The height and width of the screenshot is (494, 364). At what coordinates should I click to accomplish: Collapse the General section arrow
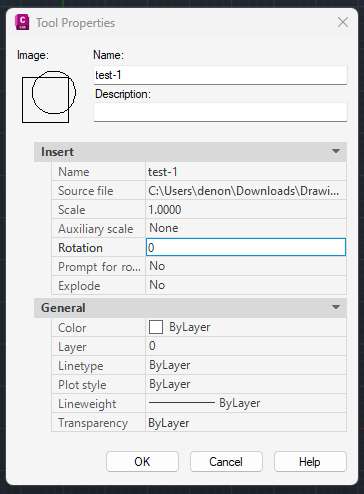click(336, 307)
